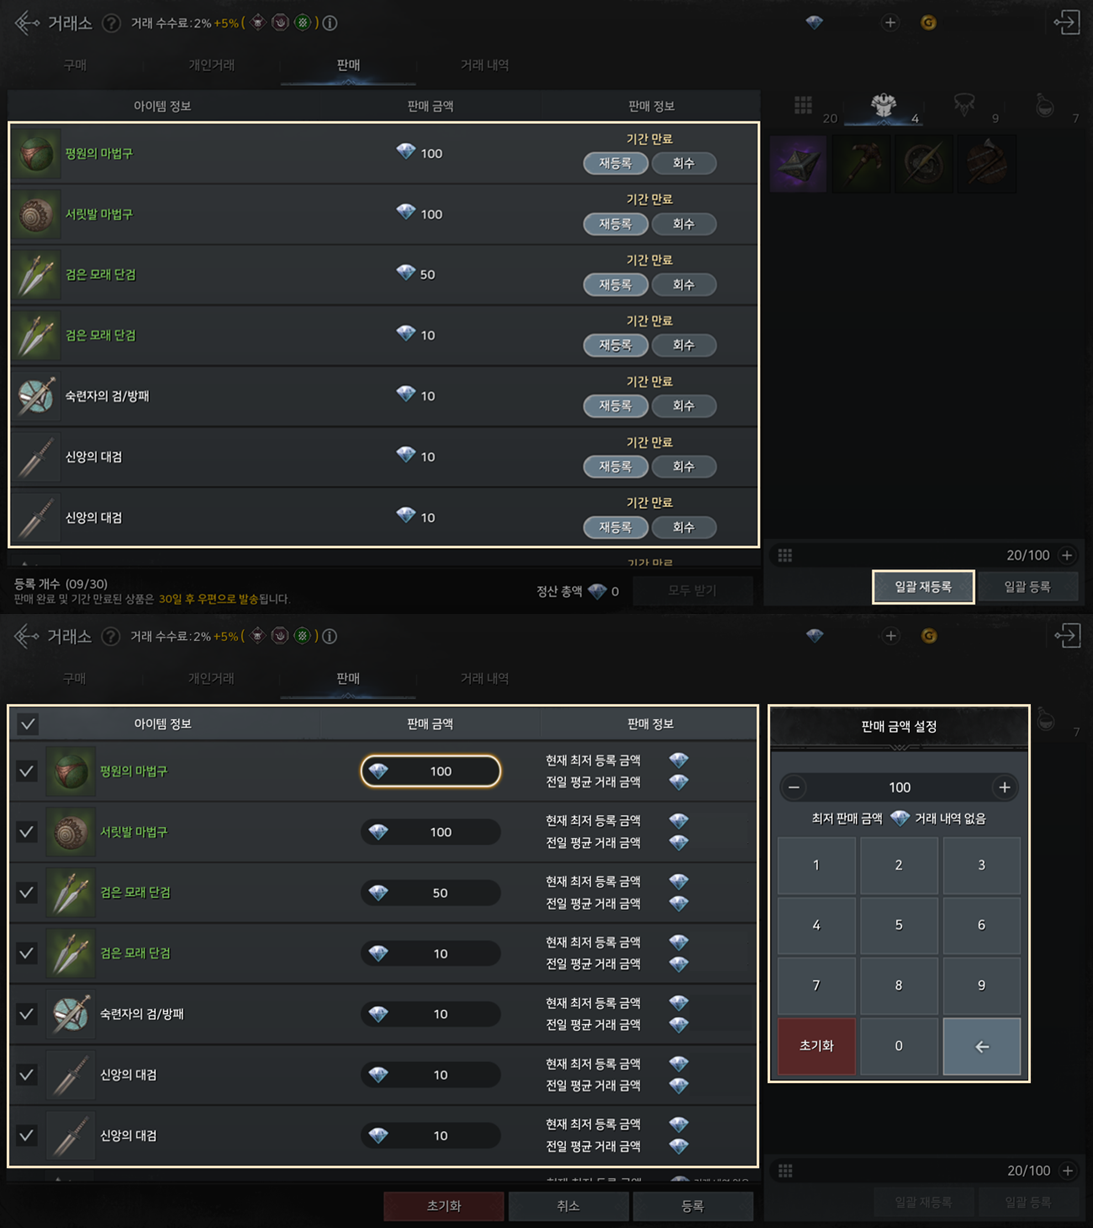Decrease sale price with the minus button
The image size is (1093, 1228).
click(794, 788)
